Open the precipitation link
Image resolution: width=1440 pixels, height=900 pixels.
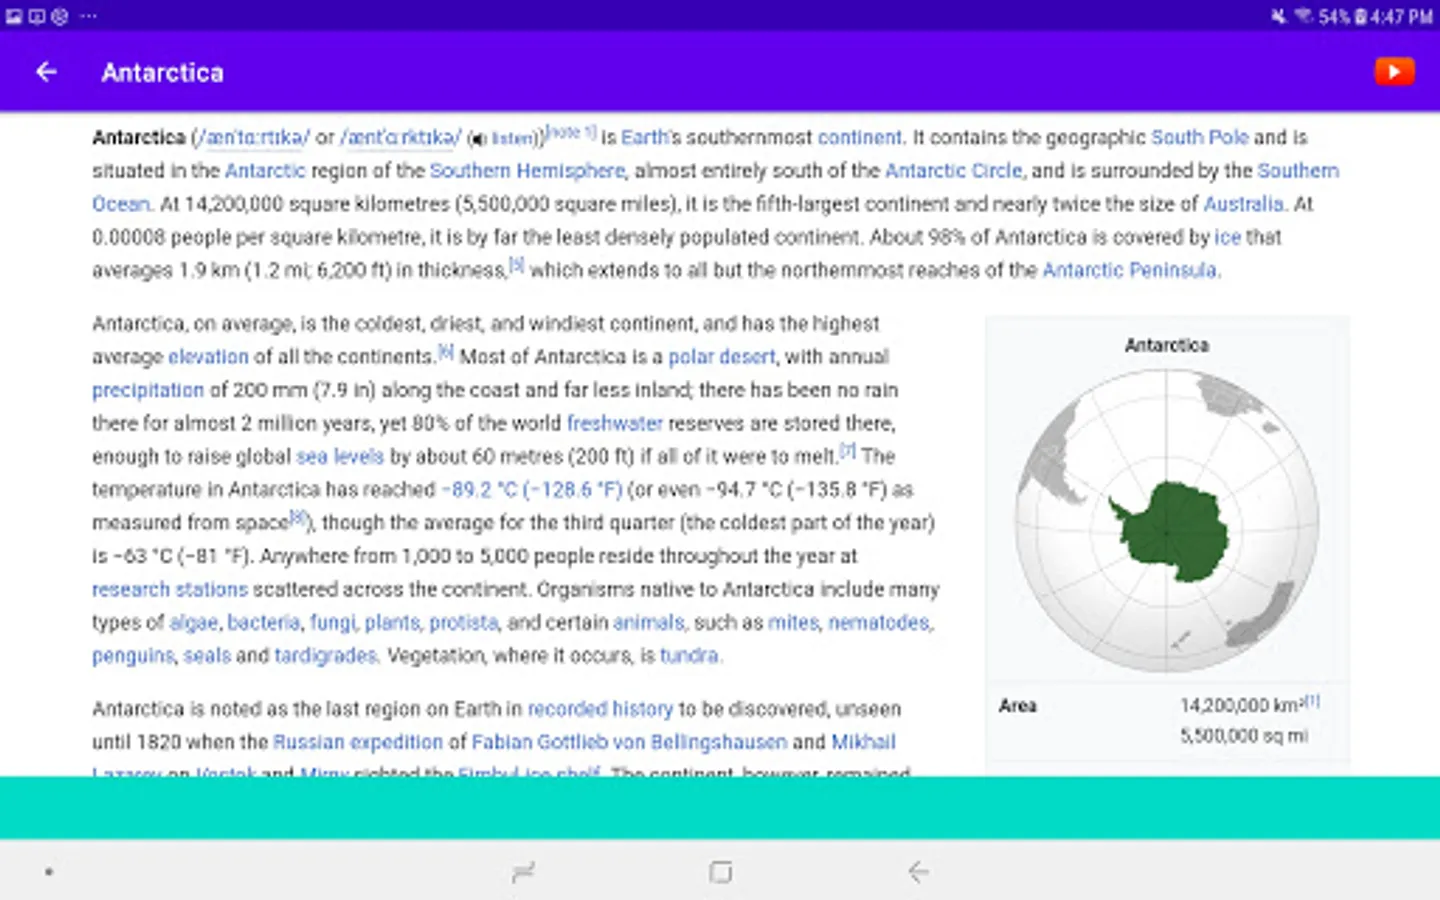tap(148, 390)
